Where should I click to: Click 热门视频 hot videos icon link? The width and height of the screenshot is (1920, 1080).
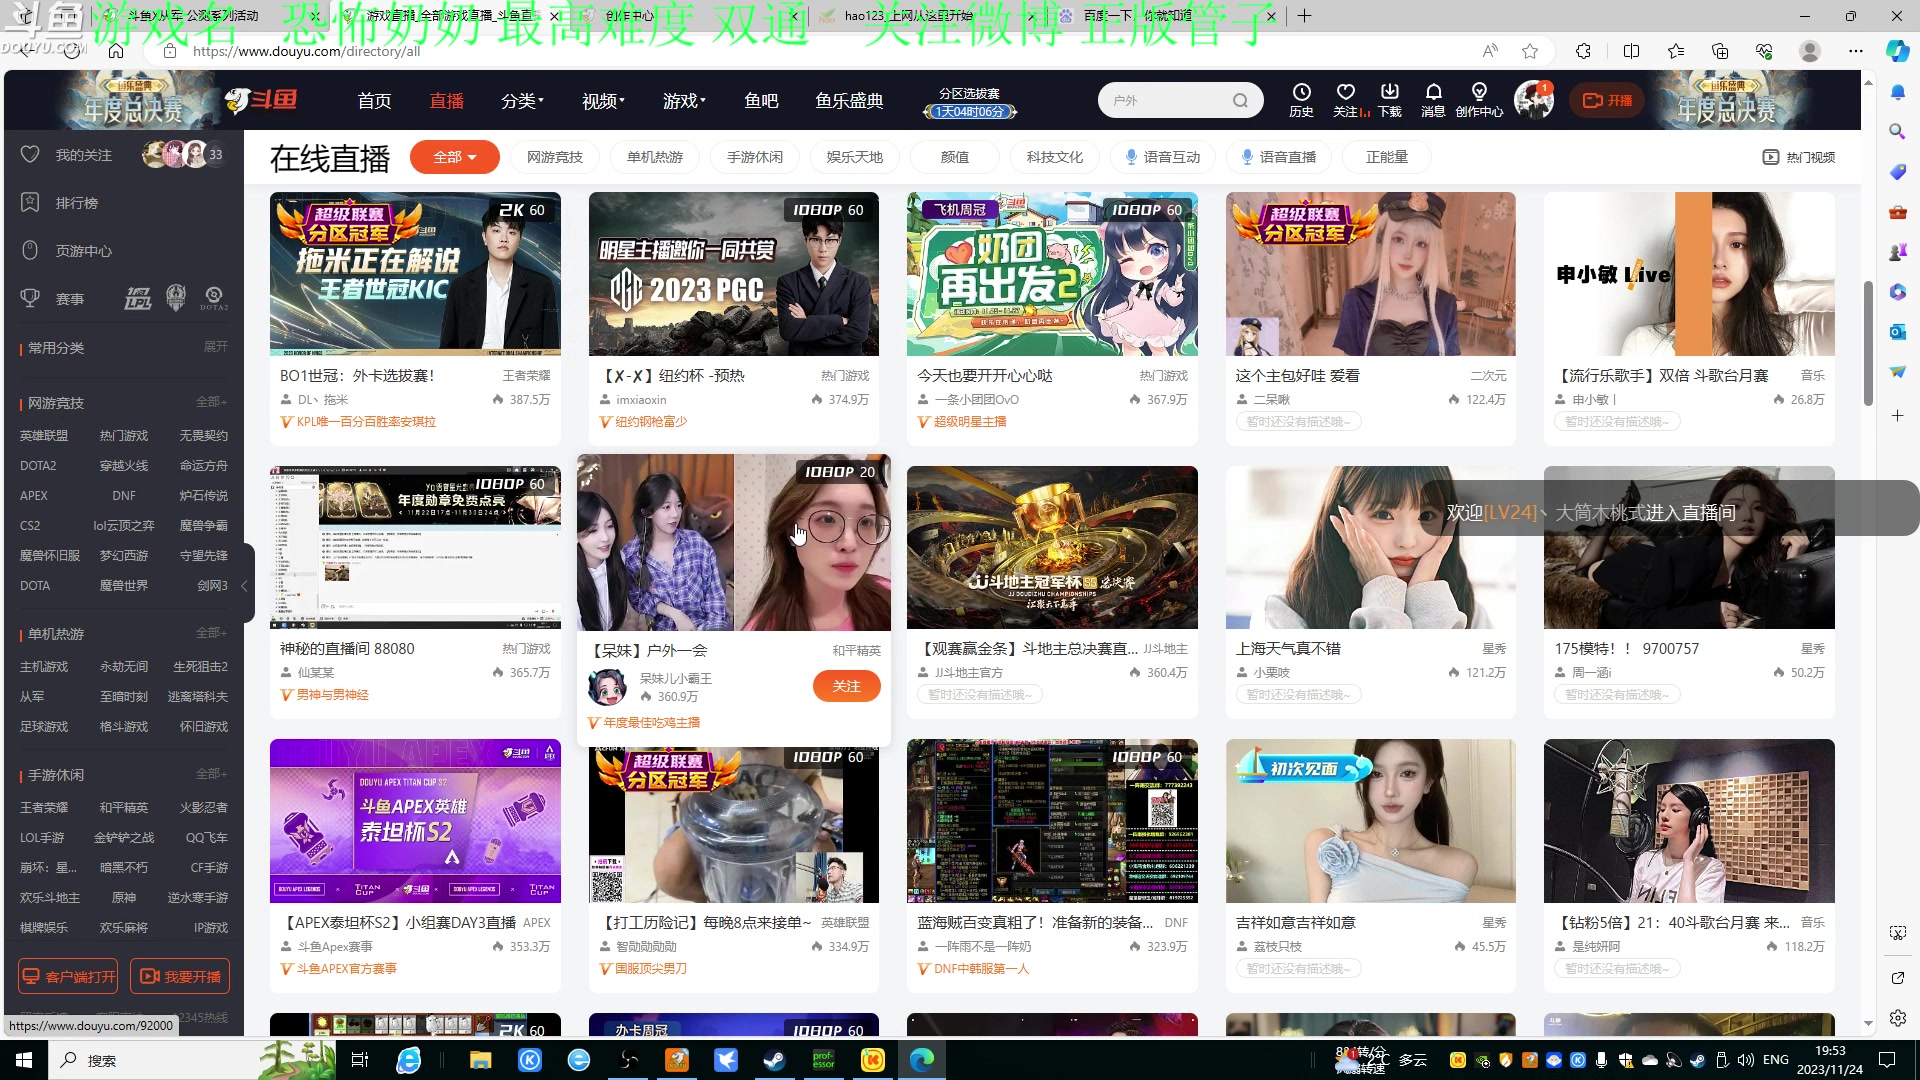pos(1798,157)
